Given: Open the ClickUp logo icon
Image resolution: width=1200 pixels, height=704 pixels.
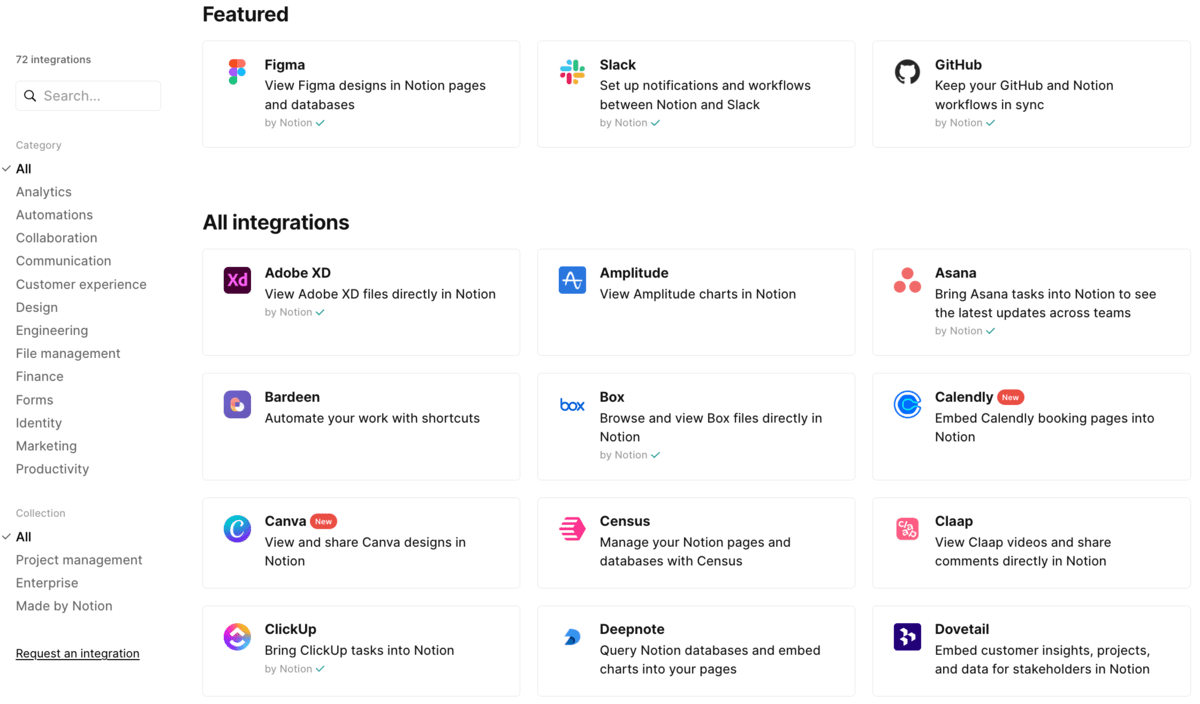Looking at the screenshot, I should pos(237,636).
